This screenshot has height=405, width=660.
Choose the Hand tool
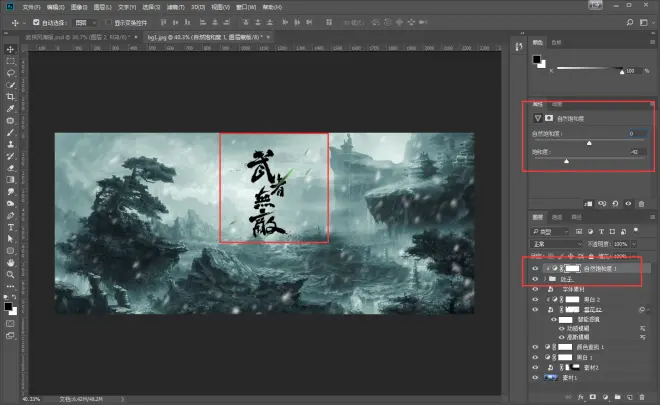point(11,263)
